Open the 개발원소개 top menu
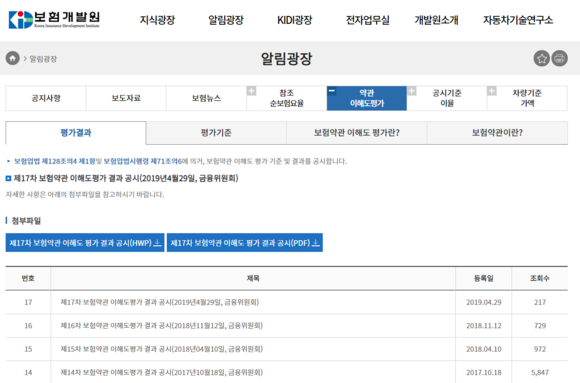 tap(436, 20)
